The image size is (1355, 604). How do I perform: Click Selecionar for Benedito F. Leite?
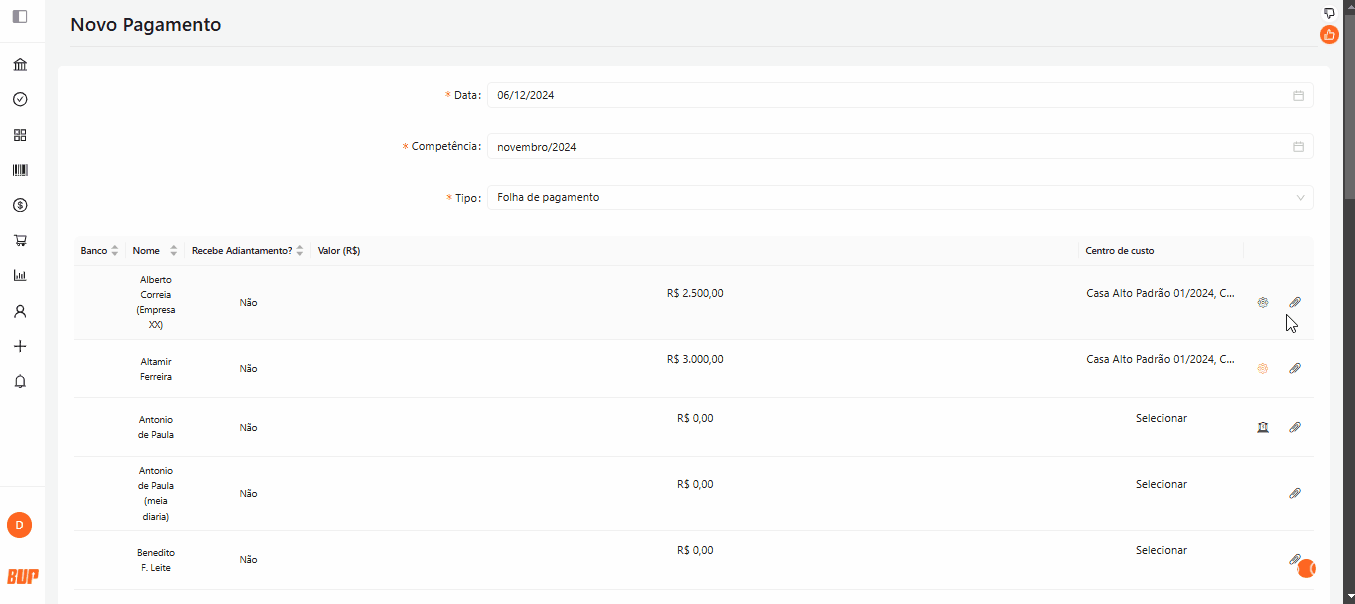coord(1161,550)
